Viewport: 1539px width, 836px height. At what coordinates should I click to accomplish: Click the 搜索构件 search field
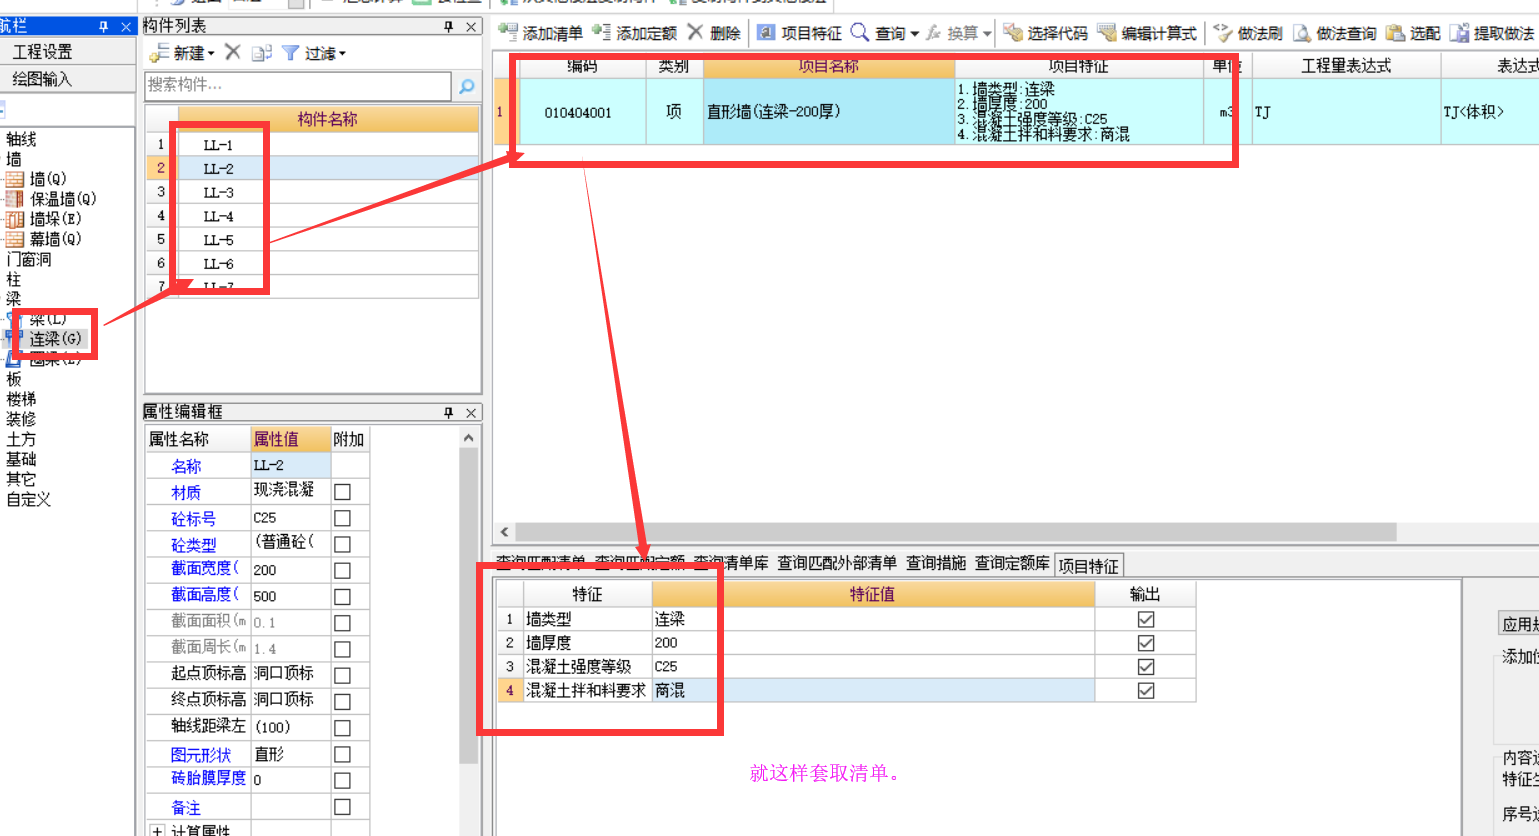298,86
